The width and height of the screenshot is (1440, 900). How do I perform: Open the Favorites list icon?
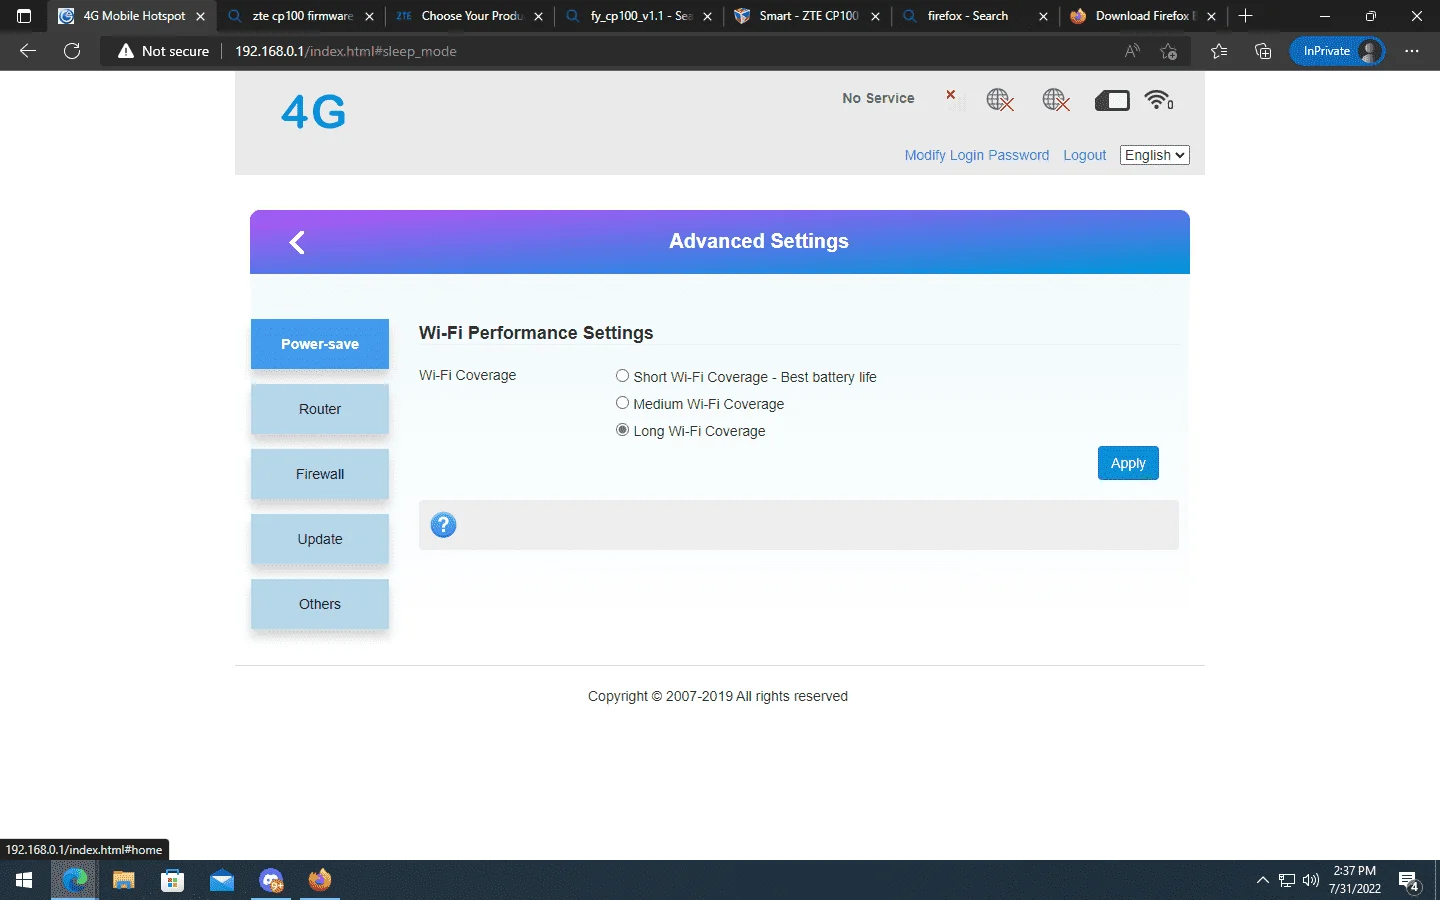tap(1219, 51)
